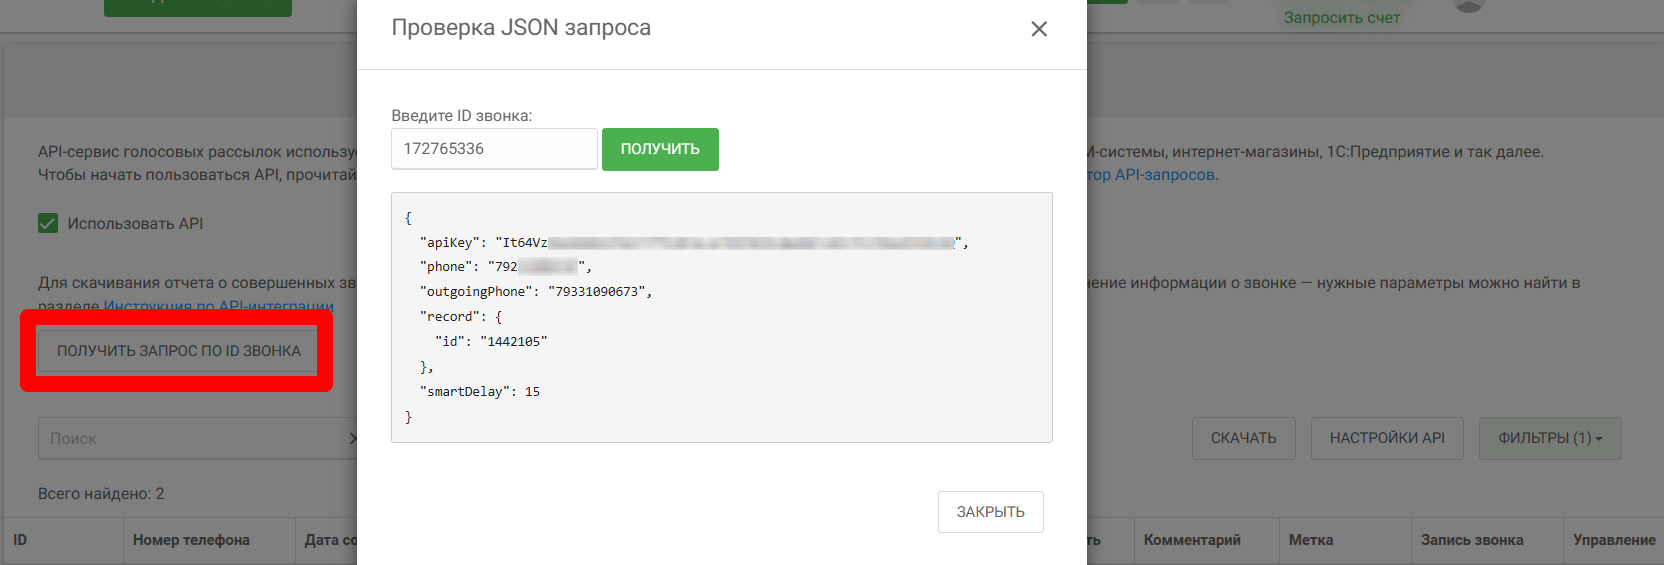This screenshot has width=1664, height=565.
Task: Click the ЗАКРЫТЬ button in dialog
Action: [990, 512]
